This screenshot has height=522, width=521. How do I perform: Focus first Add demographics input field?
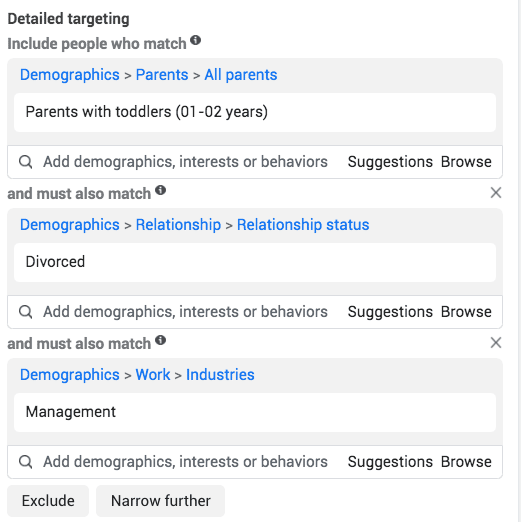(x=185, y=162)
